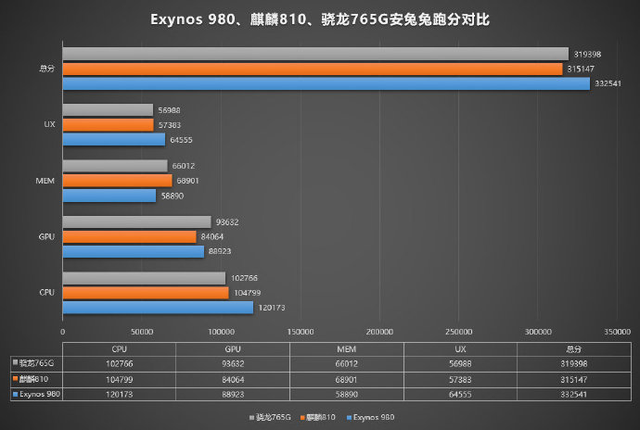
Task: Select the blue 总分 bar labeled 332541
Action: coord(326,84)
